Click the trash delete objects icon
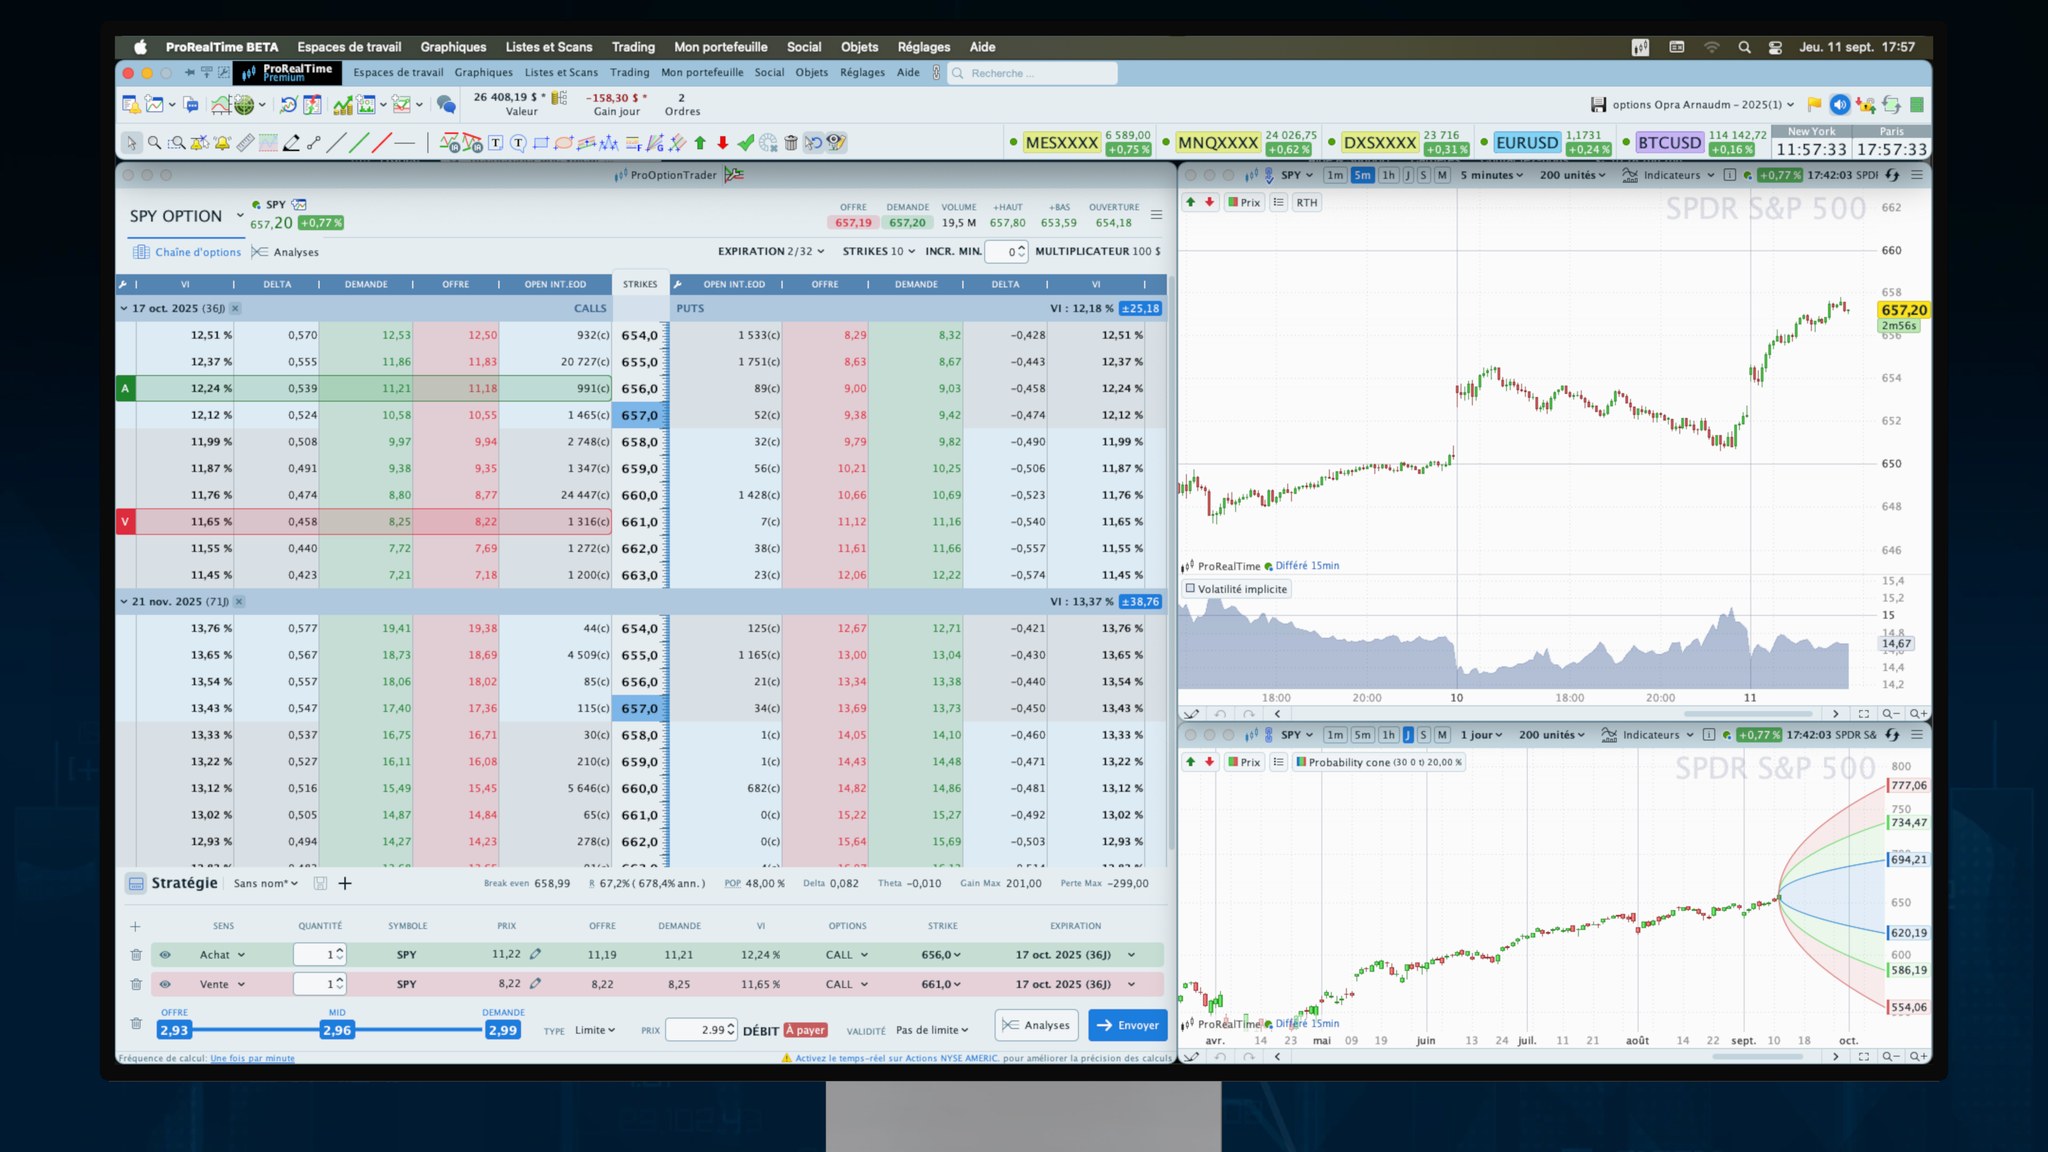 coord(791,143)
